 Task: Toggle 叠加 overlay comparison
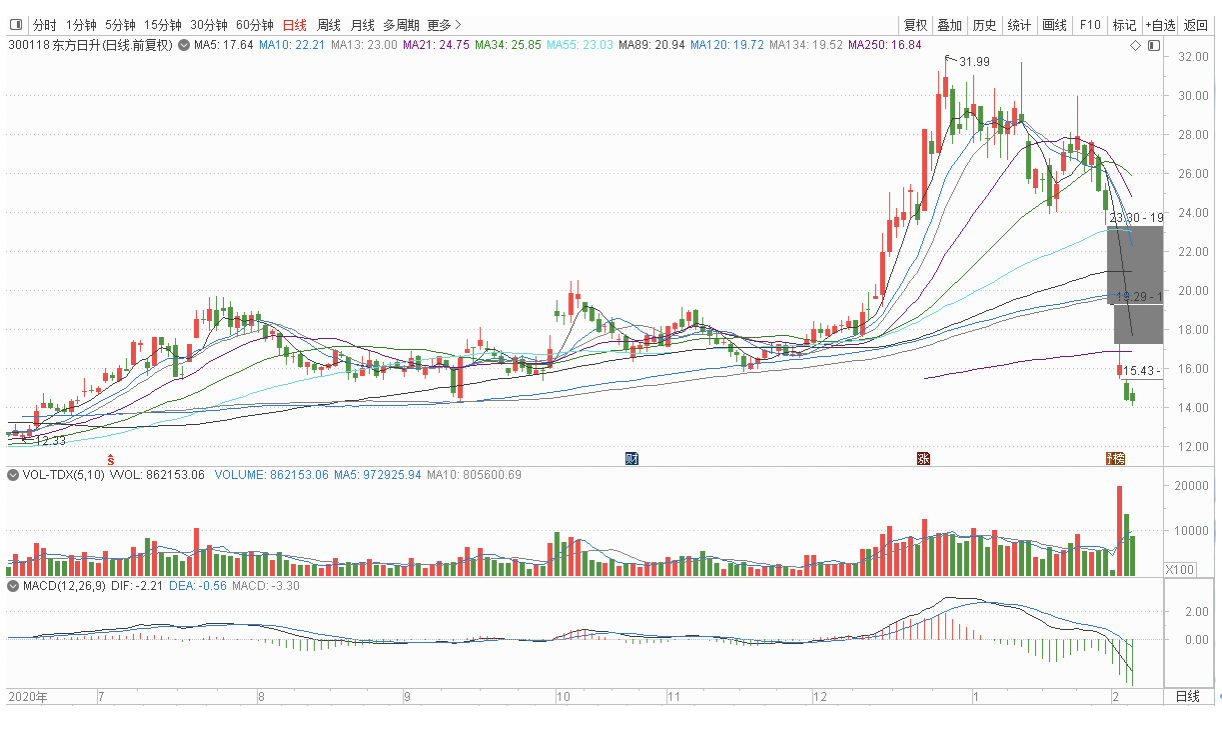949,25
